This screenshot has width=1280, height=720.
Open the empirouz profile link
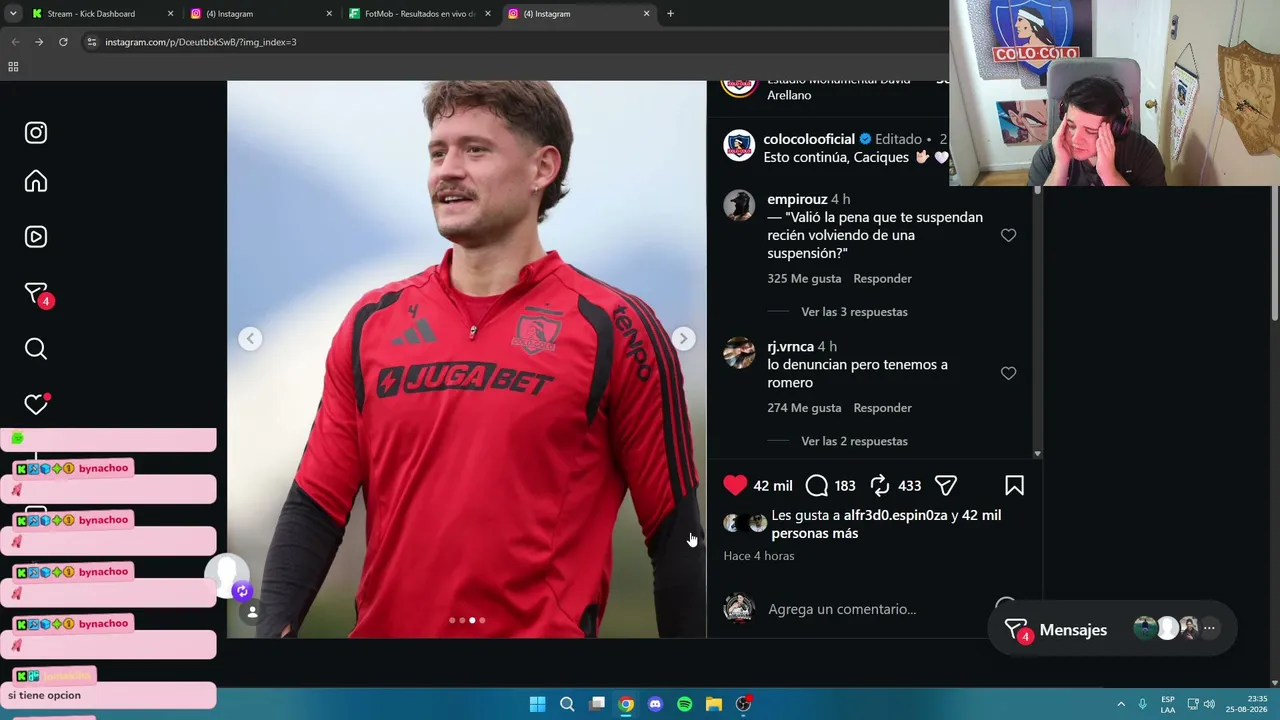click(x=797, y=199)
